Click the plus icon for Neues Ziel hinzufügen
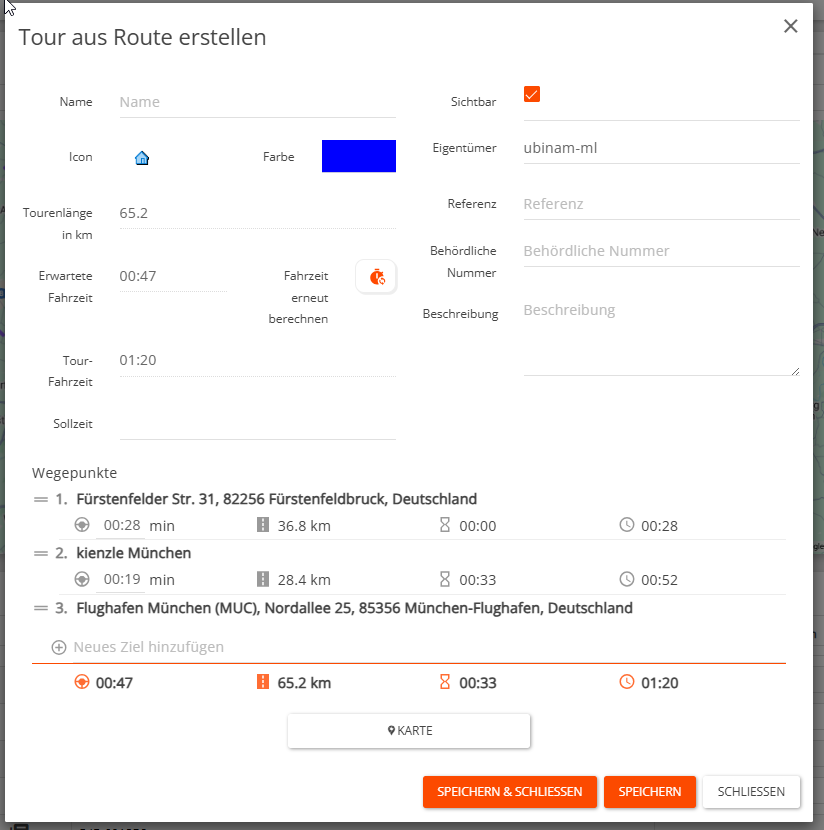This screenshot has width=824, height=830. coord(59,647)
